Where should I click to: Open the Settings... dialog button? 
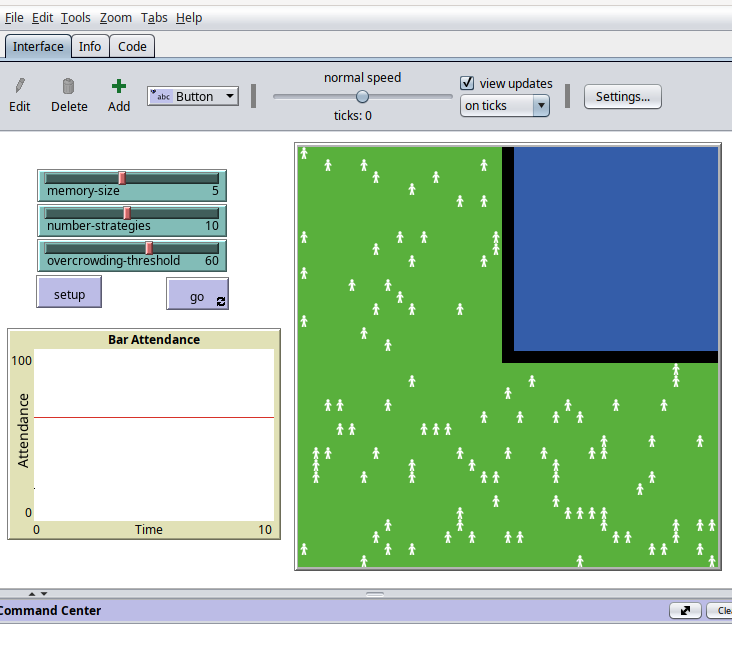tap(622, 96)
